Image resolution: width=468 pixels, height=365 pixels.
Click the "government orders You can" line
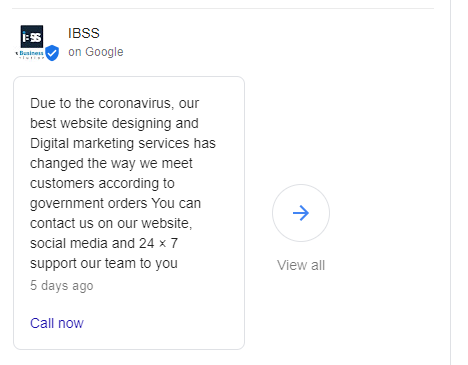point(115,203)
